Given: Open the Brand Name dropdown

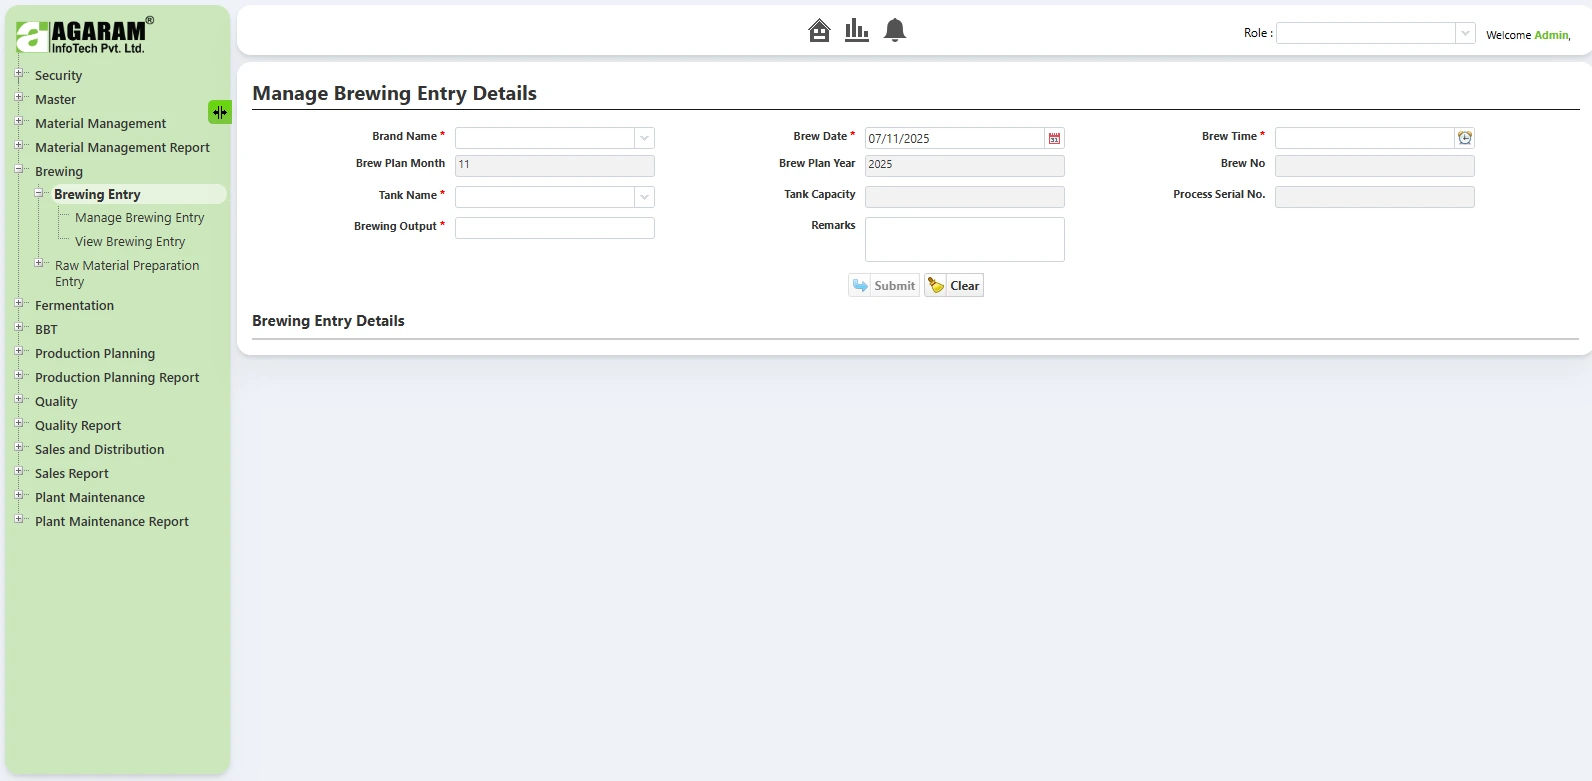Looking at the screenshot, I should coord(644,138).
